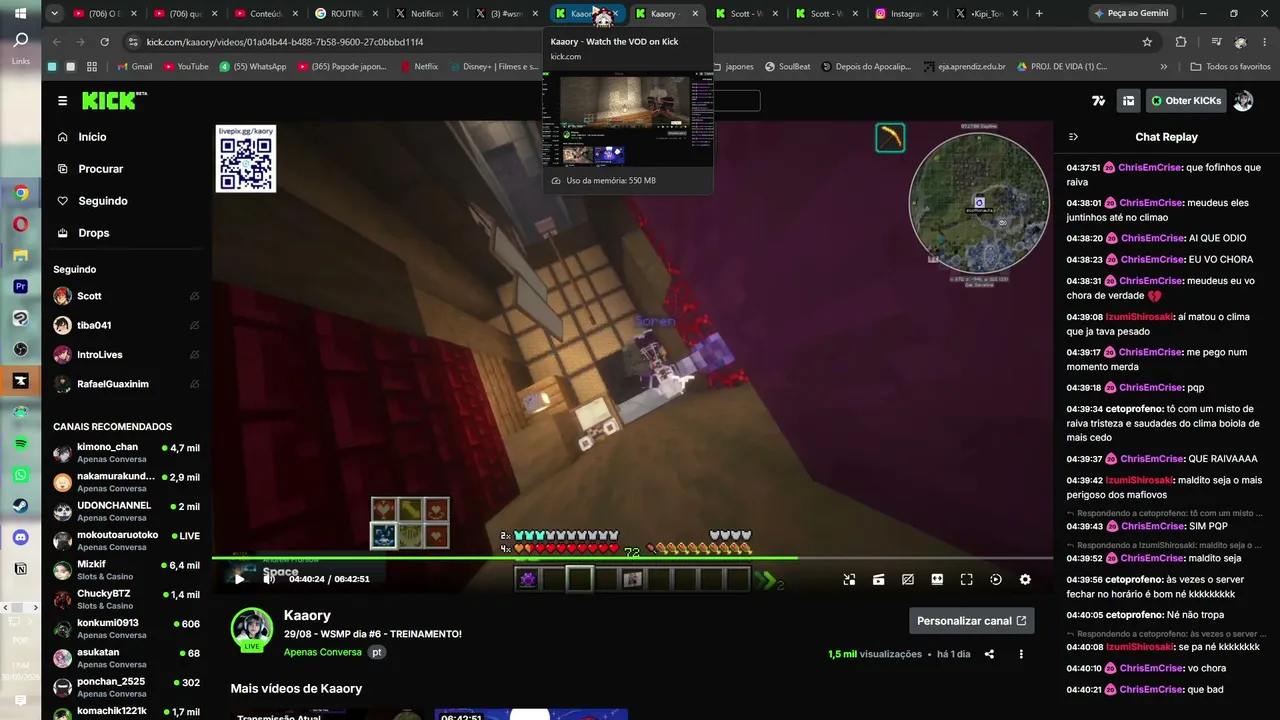
Task: Click the kick.com address bar
Action: [640, 42]
